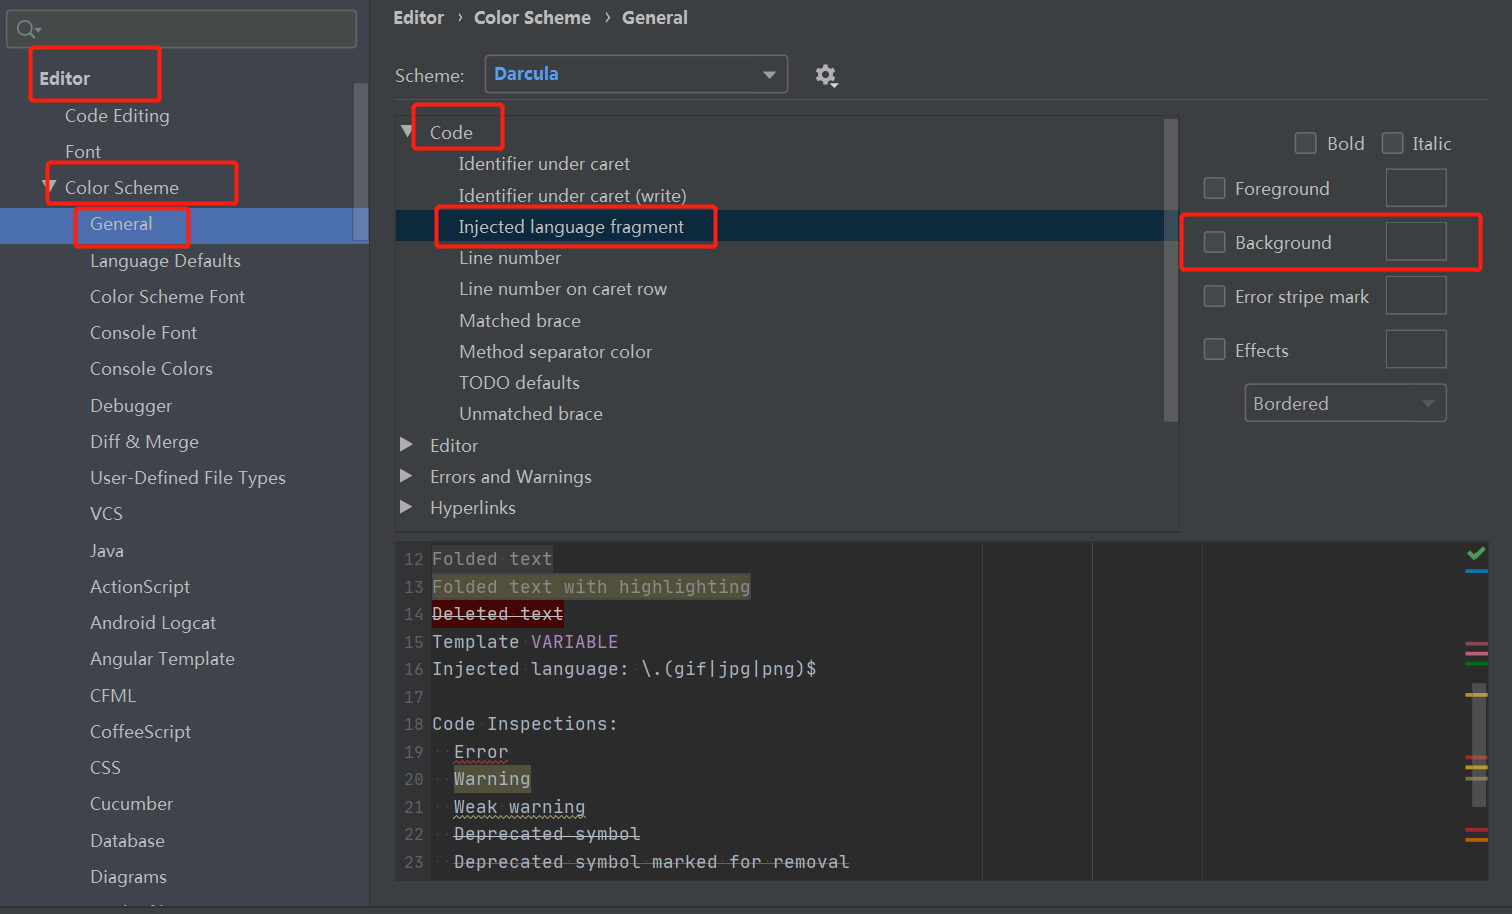Open Android Logcat color settings
The width and height of the screenshot is (1512, 914).
click(x=153, y=622)
